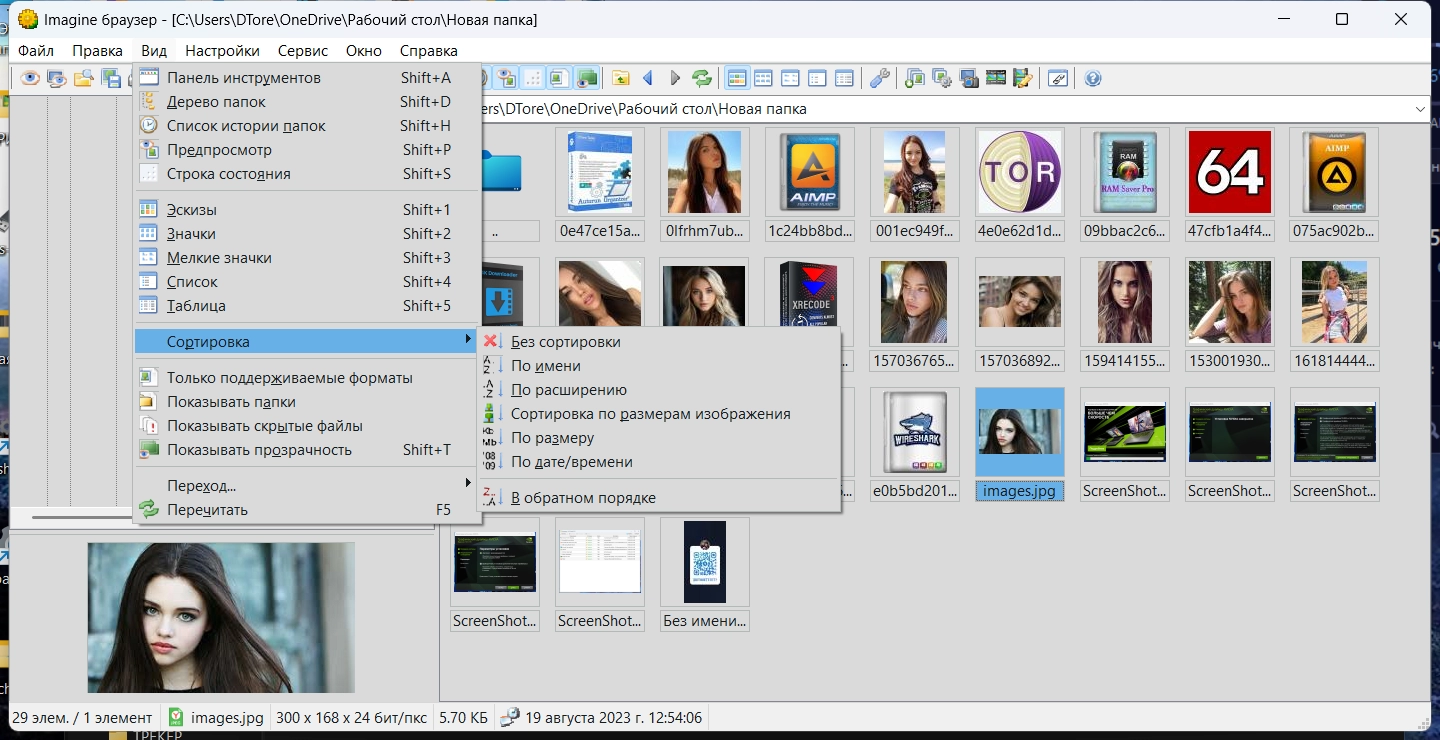1440x740 pixels.
Task: Toggle 'Только поддерживаемые форматы' option
Action: point(289,378)
